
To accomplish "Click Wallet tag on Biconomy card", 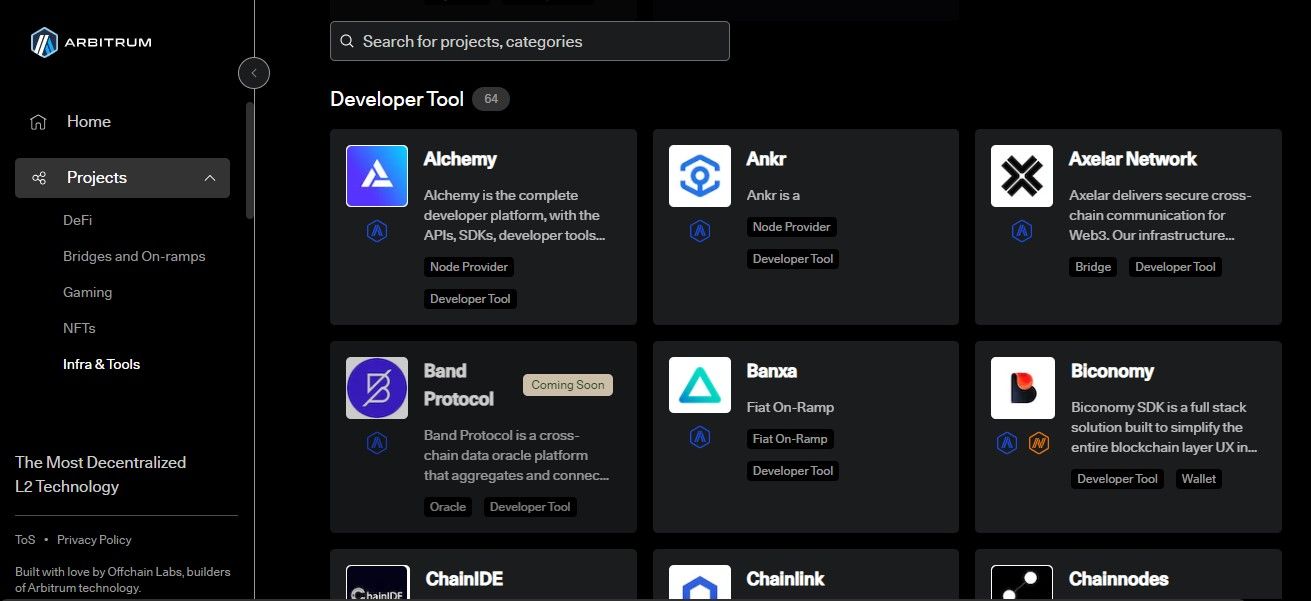I will point(1199,479).
